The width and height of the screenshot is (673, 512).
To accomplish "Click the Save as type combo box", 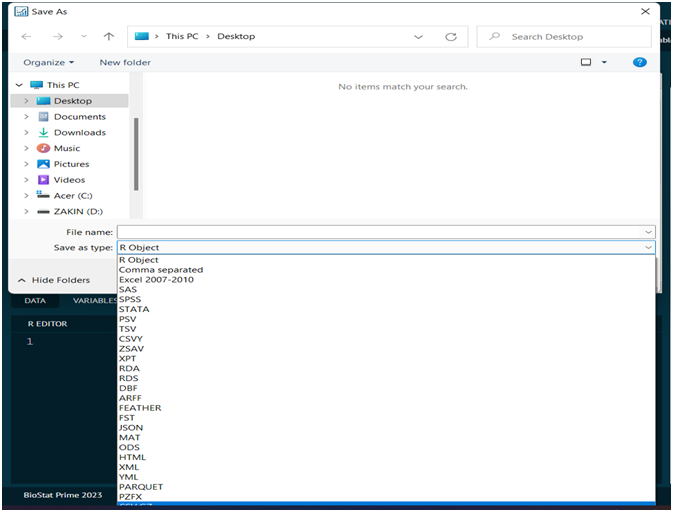I will point(386,248).
